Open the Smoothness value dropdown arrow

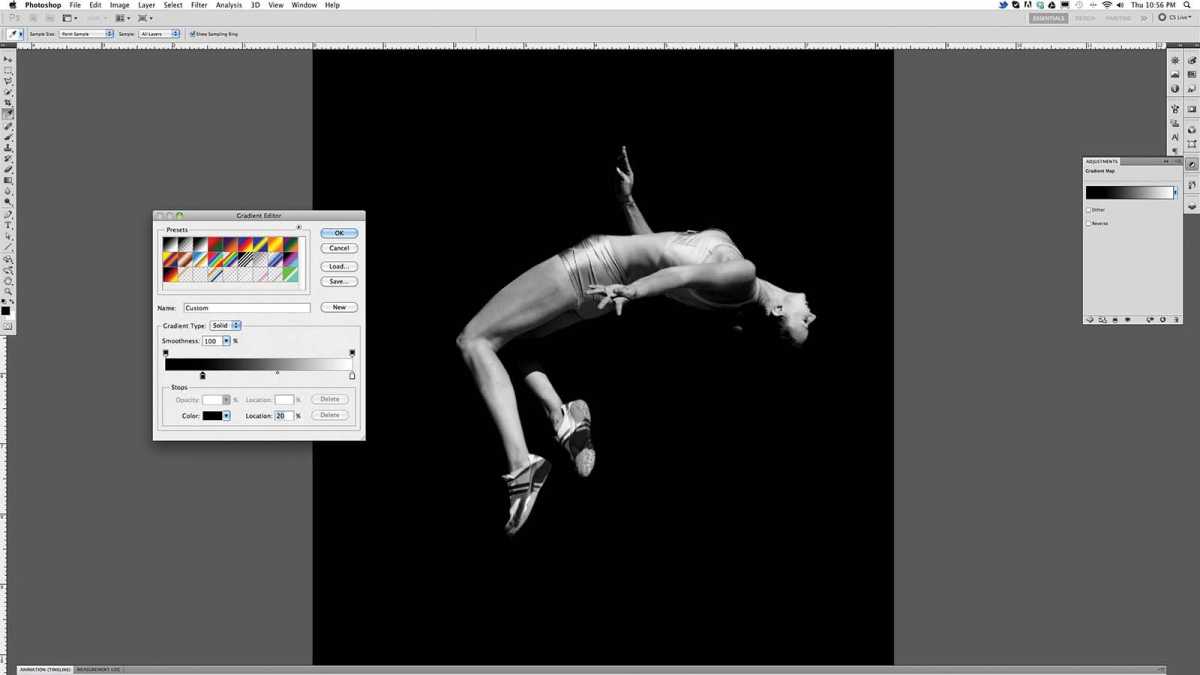[226, 341]
